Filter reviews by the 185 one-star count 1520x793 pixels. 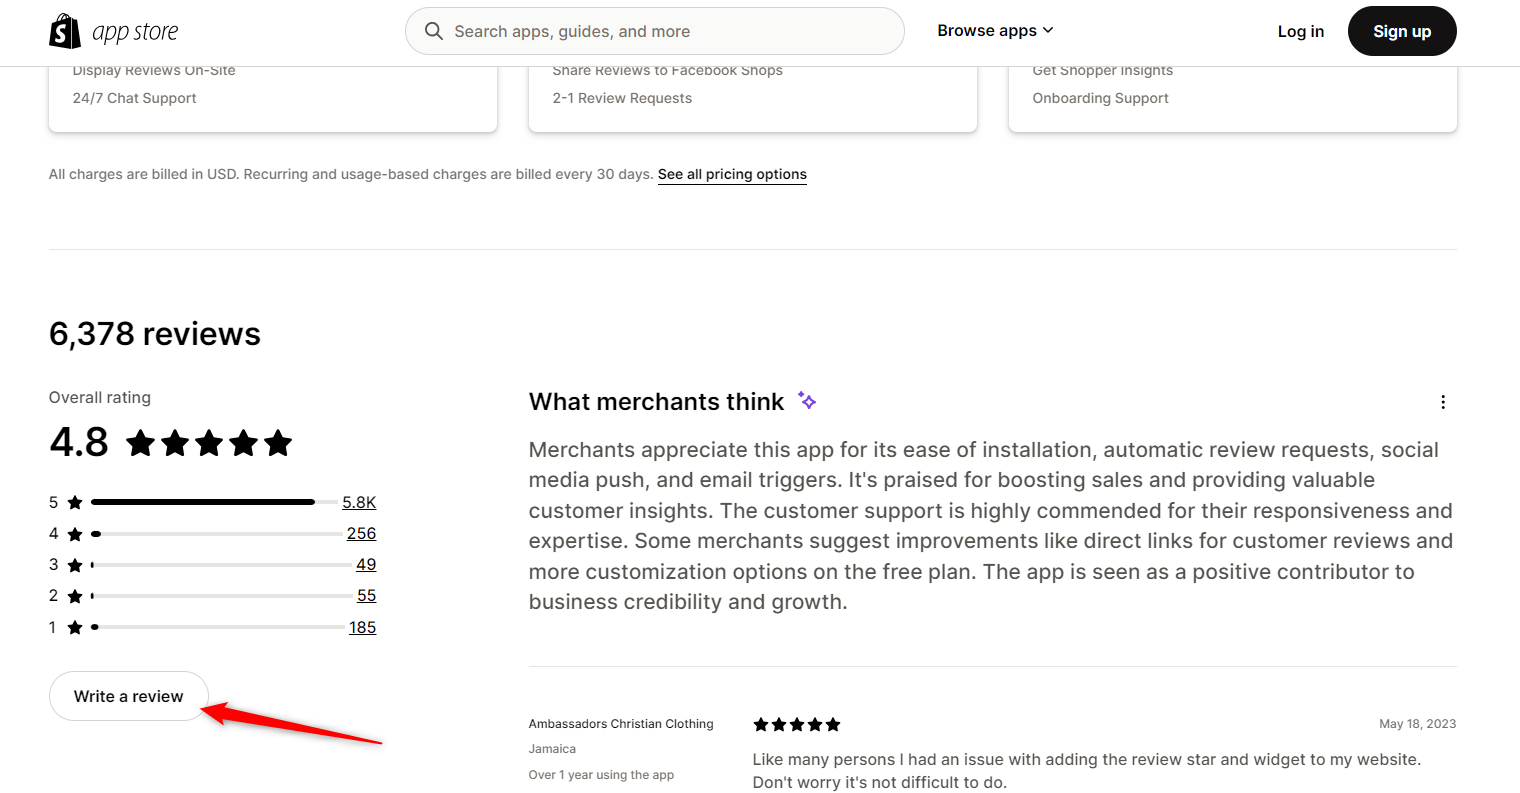click(x=362, y=627)
